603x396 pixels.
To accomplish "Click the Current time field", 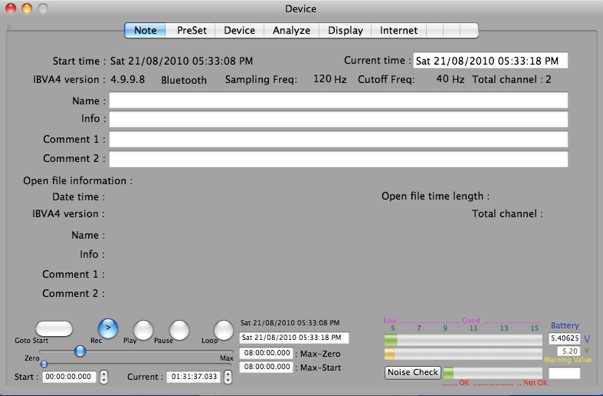I will pos(490,61).
